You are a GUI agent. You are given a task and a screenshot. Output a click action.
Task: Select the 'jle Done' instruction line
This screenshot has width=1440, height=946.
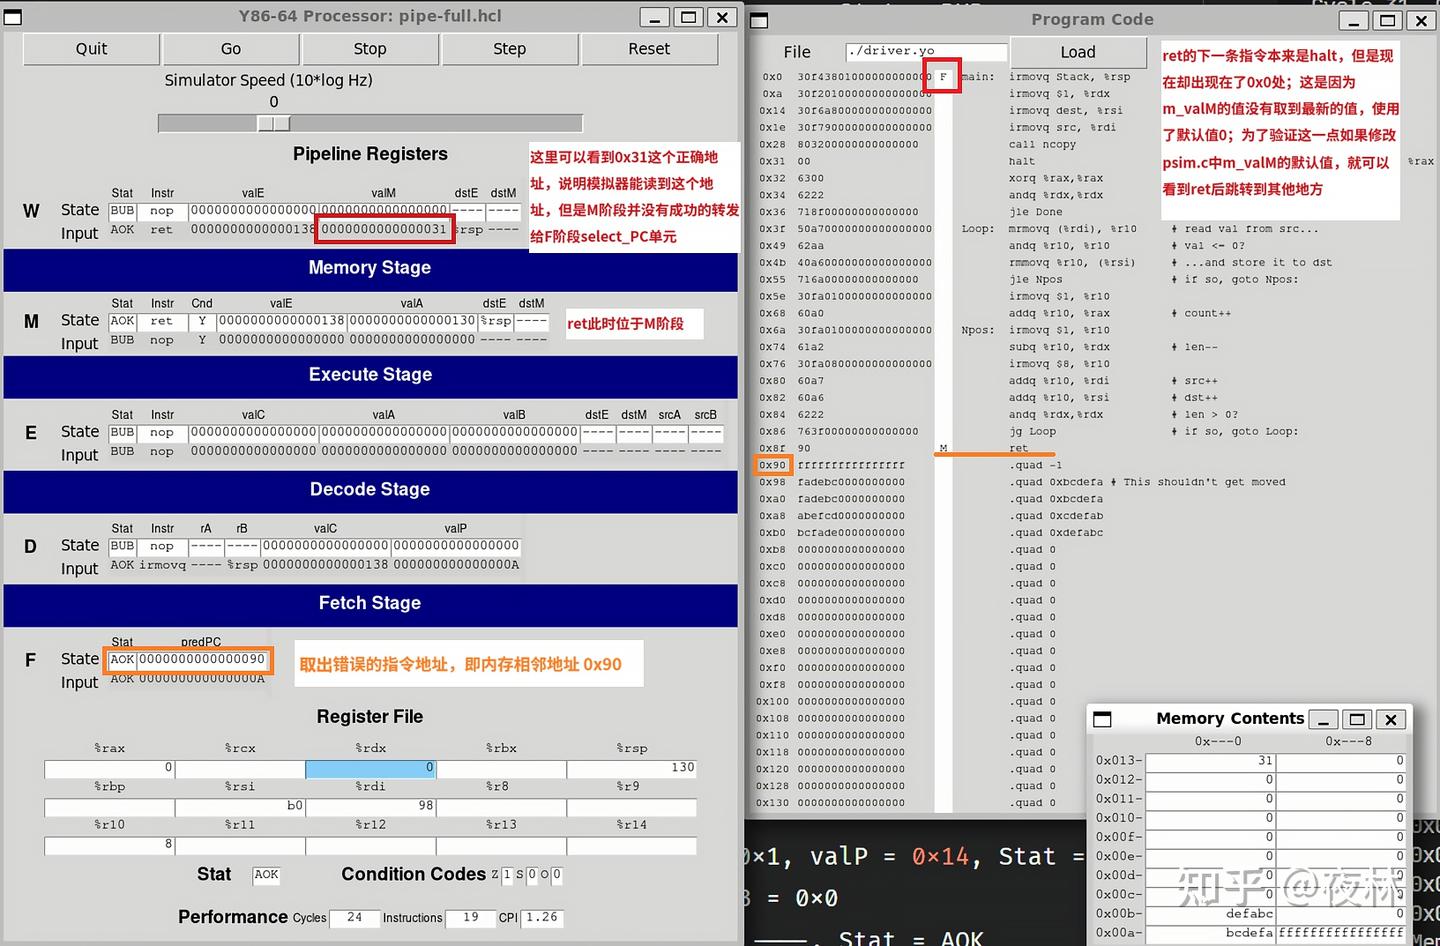(x=1036, y=212)
